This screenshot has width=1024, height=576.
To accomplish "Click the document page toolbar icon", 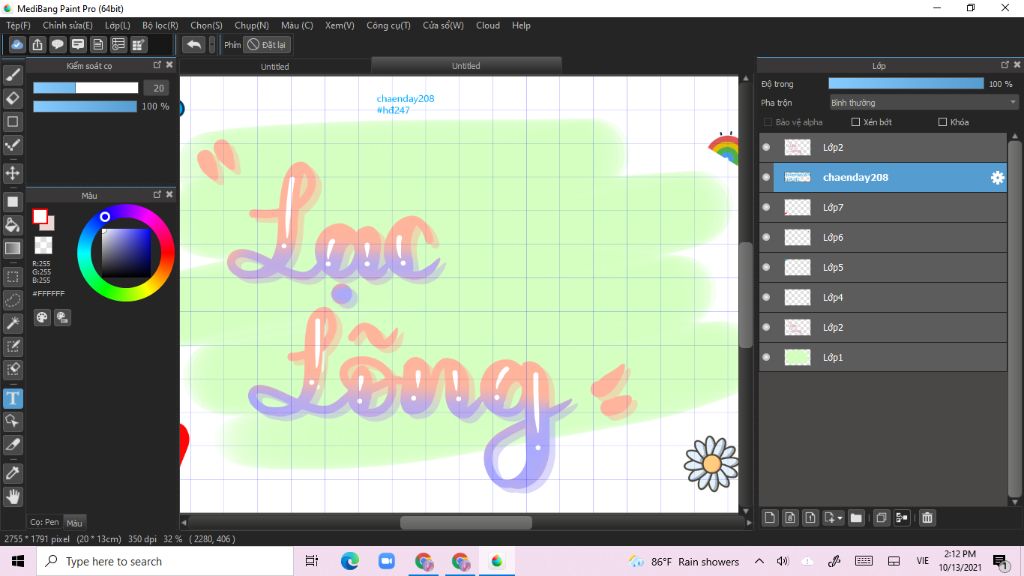I will (98, 44).
